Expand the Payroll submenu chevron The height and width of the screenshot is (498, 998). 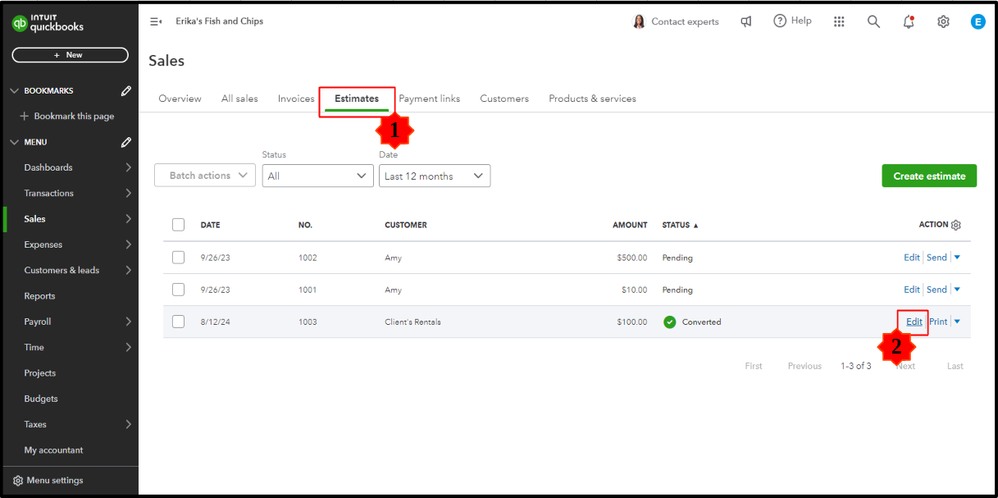[x=128, y=322]
